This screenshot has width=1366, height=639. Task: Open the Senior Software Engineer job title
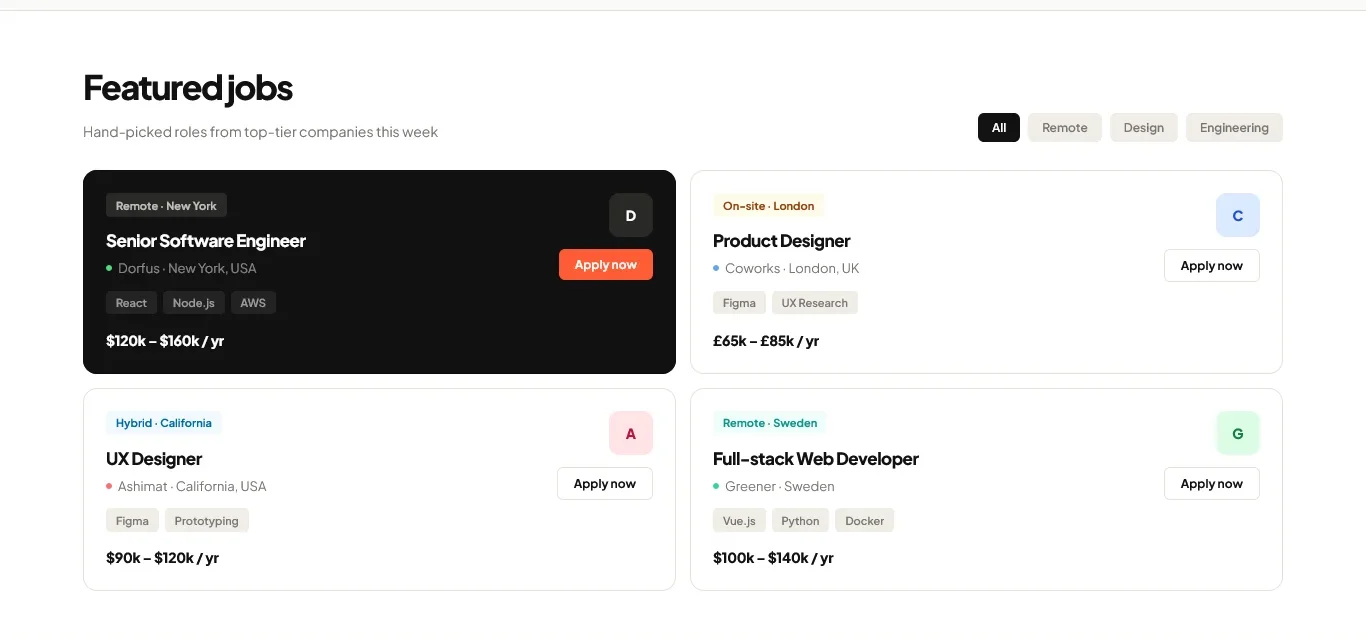click(206, 241)
